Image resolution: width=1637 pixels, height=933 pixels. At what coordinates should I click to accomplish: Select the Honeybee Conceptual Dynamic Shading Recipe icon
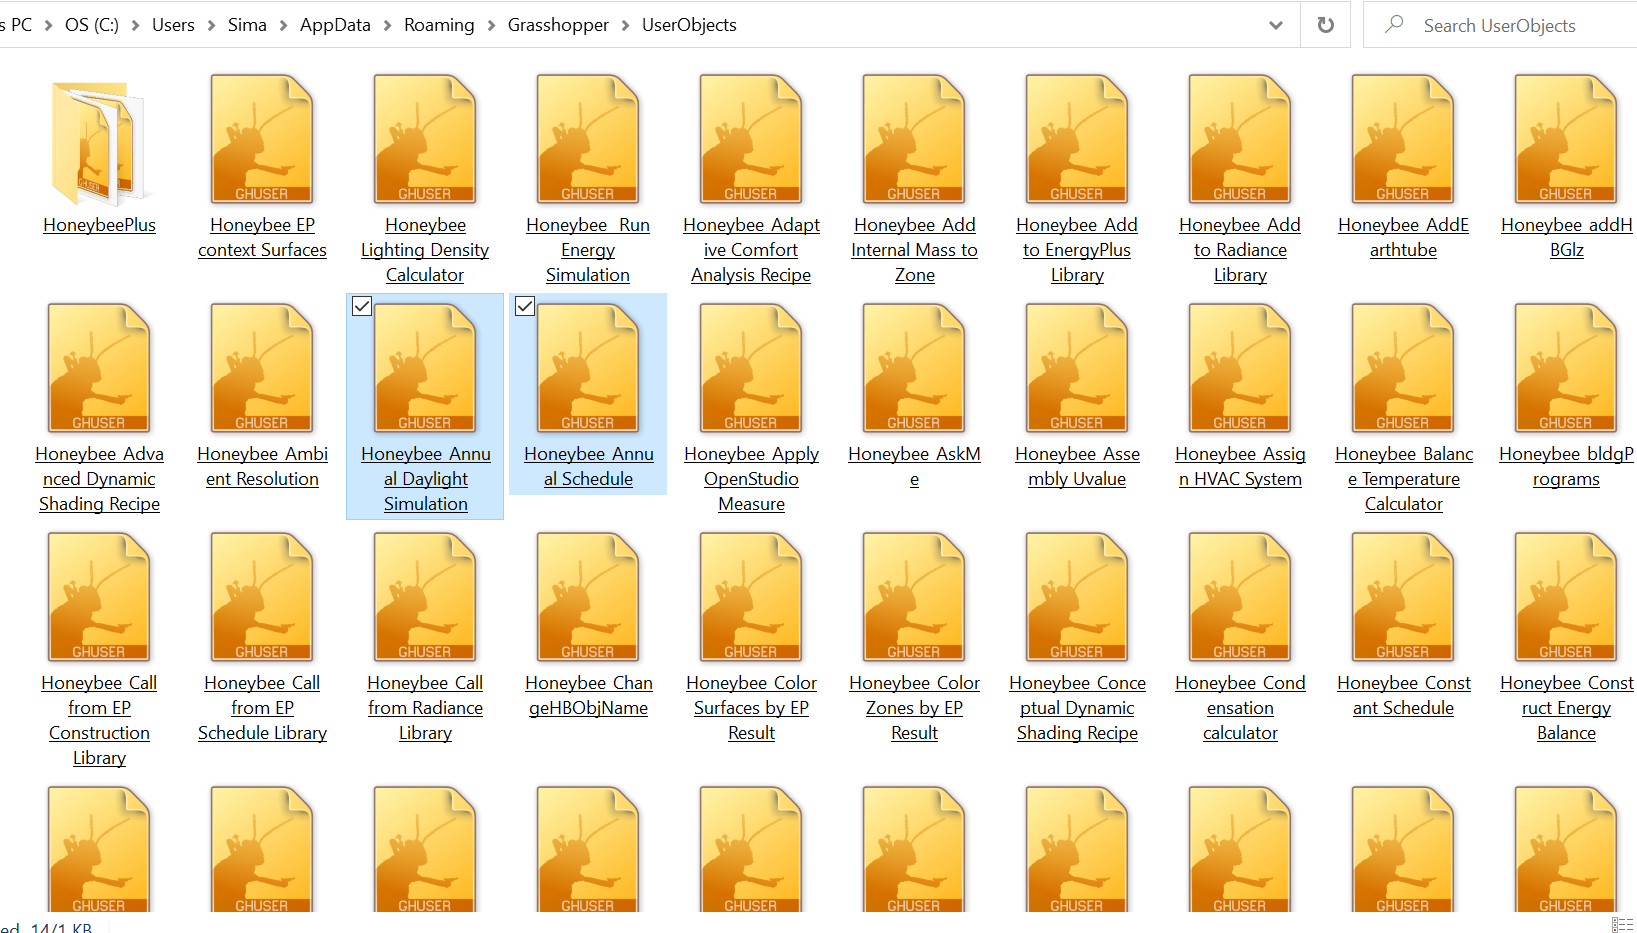[1077, 597]
